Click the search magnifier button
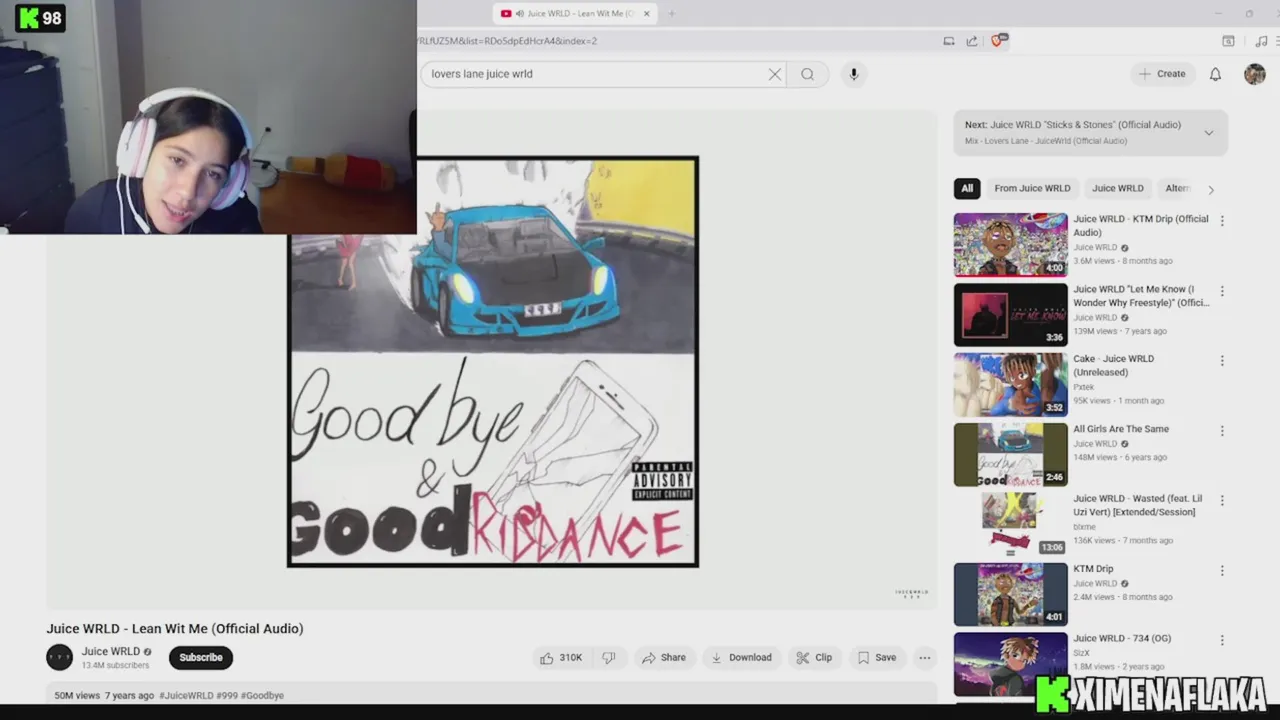Image resolution: width=1280 pixels, height=720 pixels. point(807,74)
